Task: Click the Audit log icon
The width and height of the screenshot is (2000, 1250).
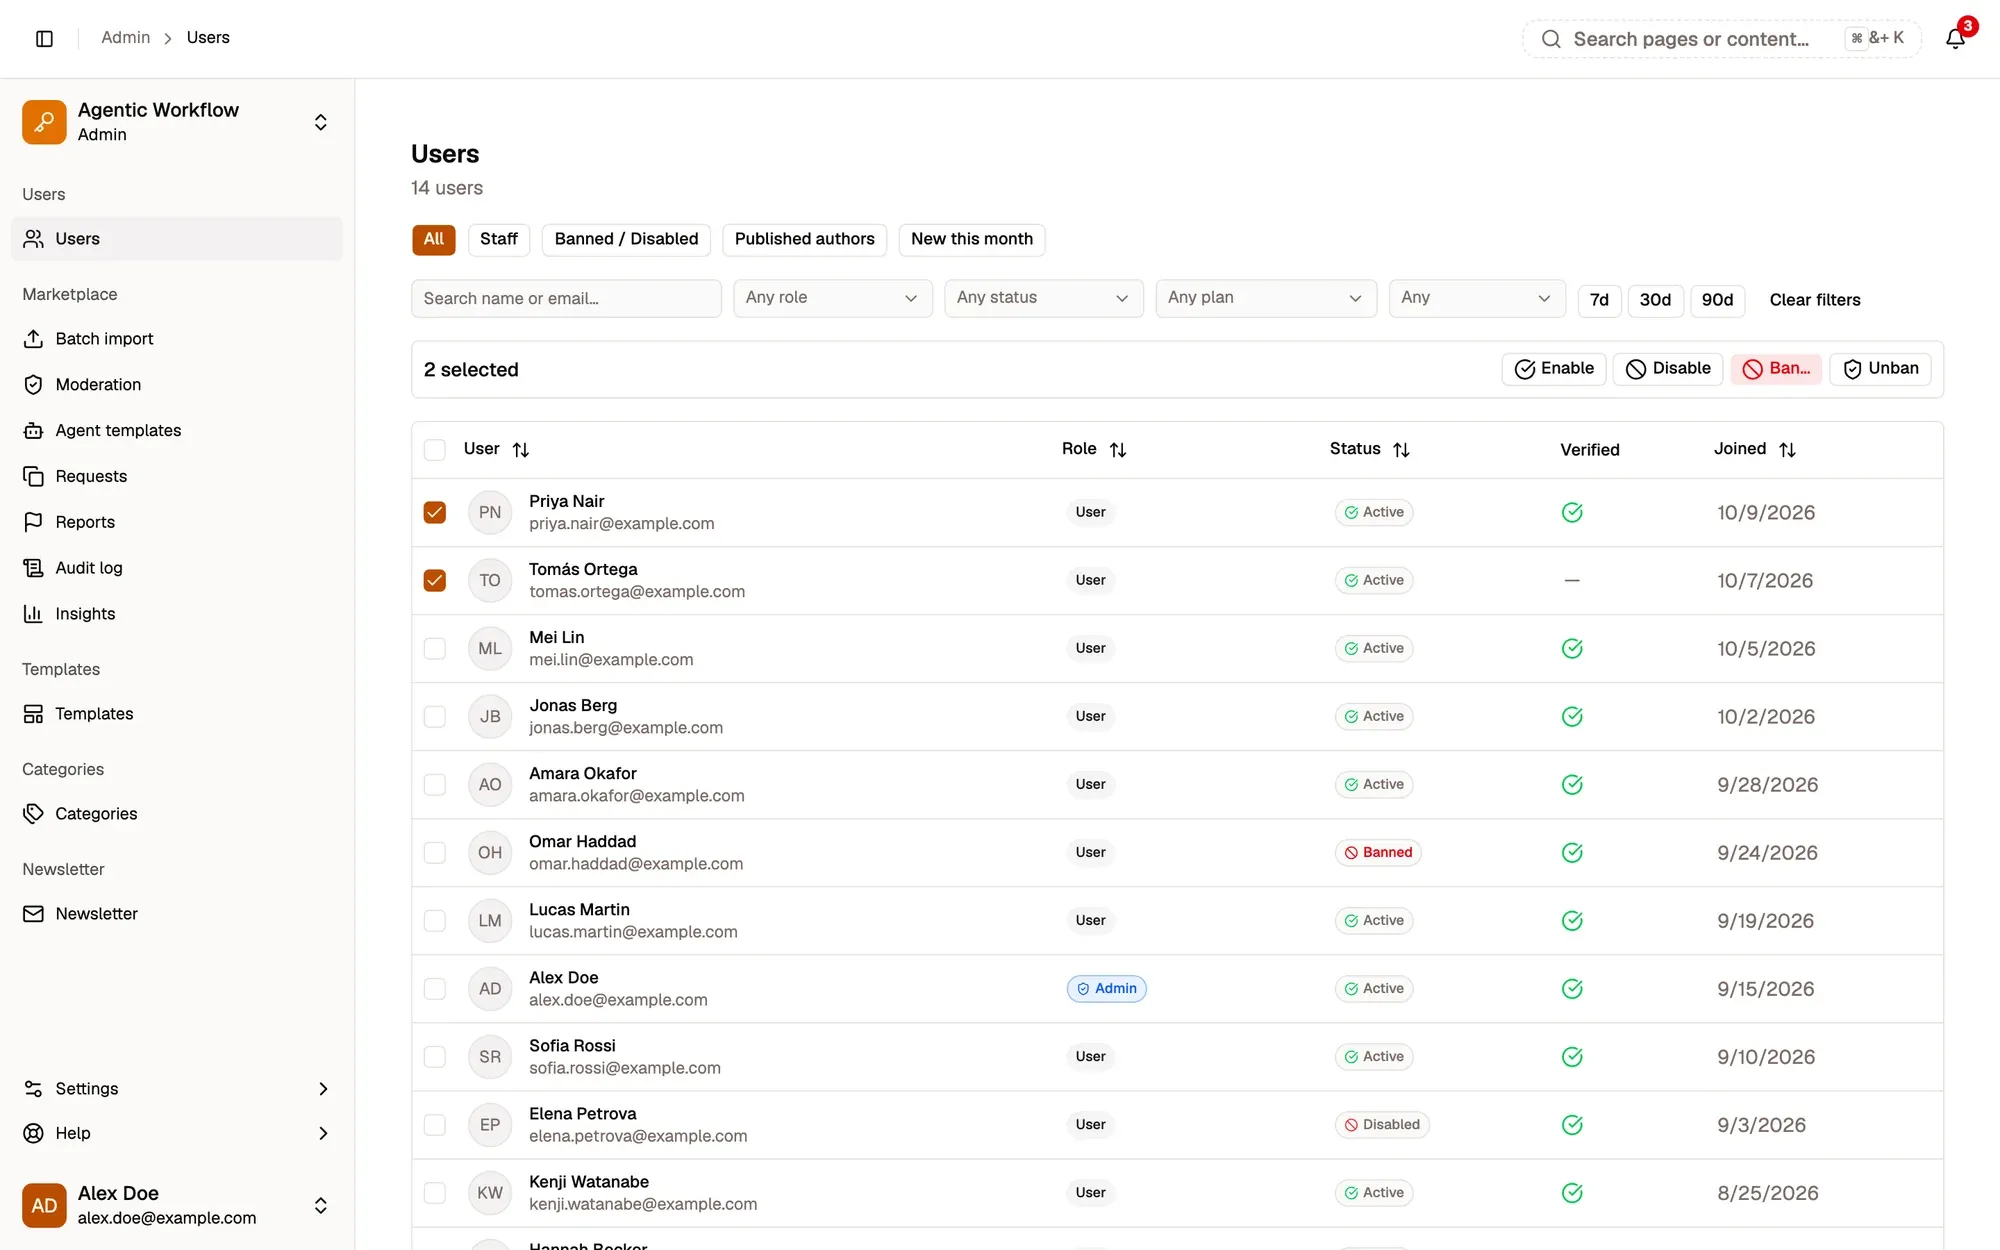Action: tap(33, 568)
